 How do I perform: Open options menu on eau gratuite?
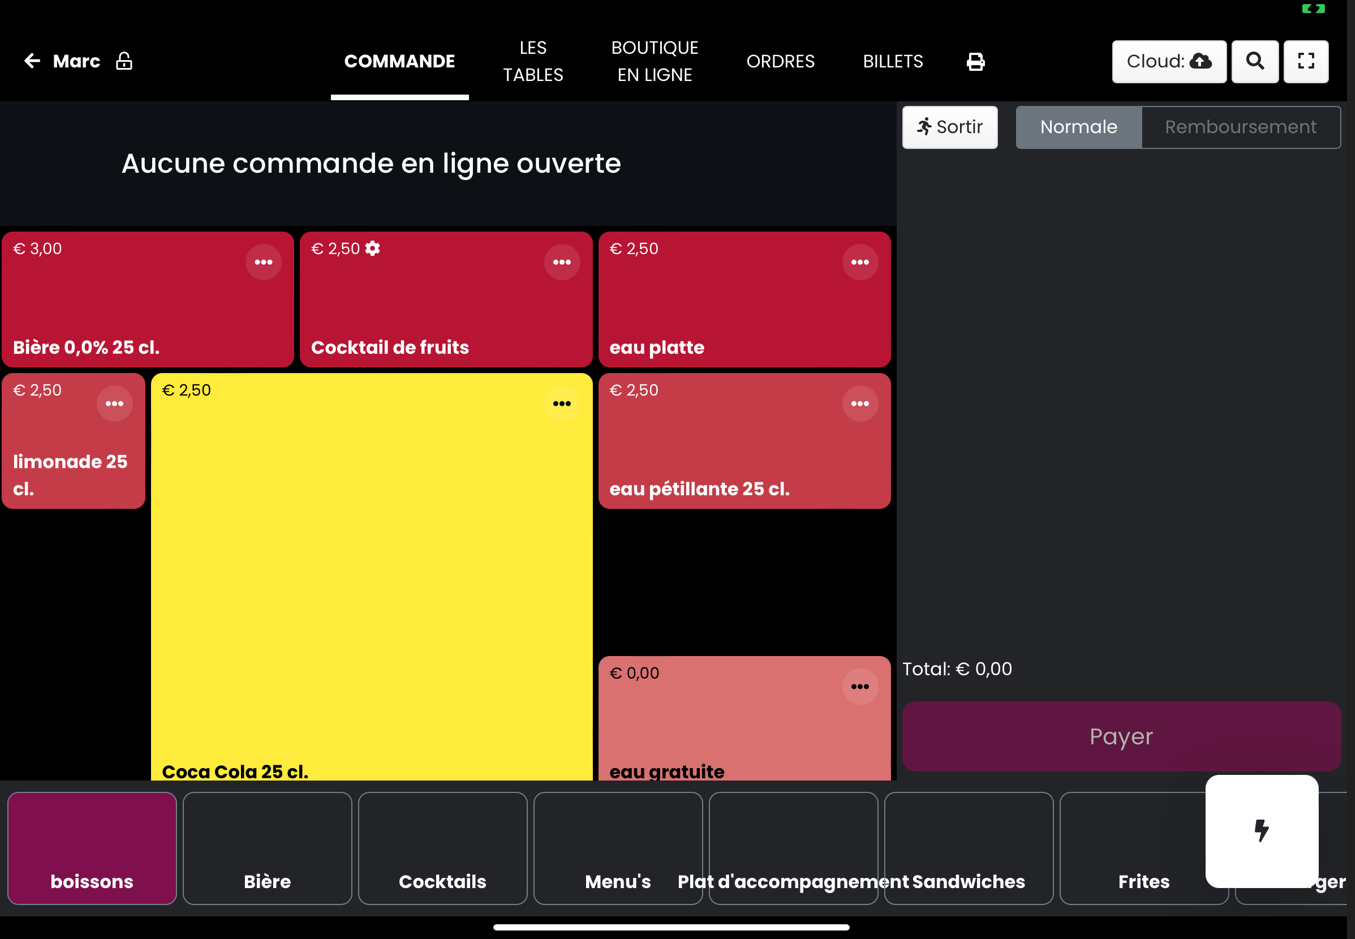coord(860,687)
